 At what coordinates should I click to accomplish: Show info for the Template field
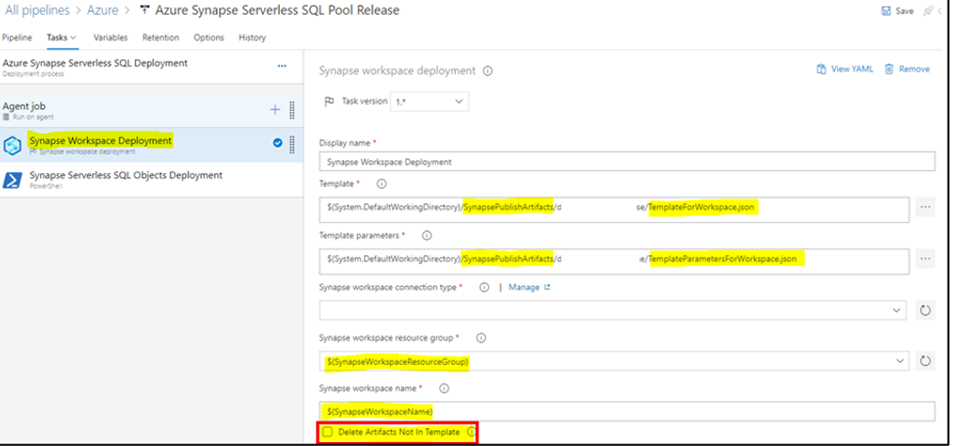coord(382,184)
